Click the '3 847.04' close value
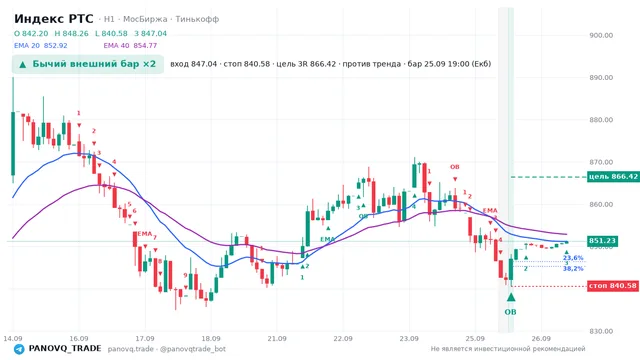 click(151, 33)
